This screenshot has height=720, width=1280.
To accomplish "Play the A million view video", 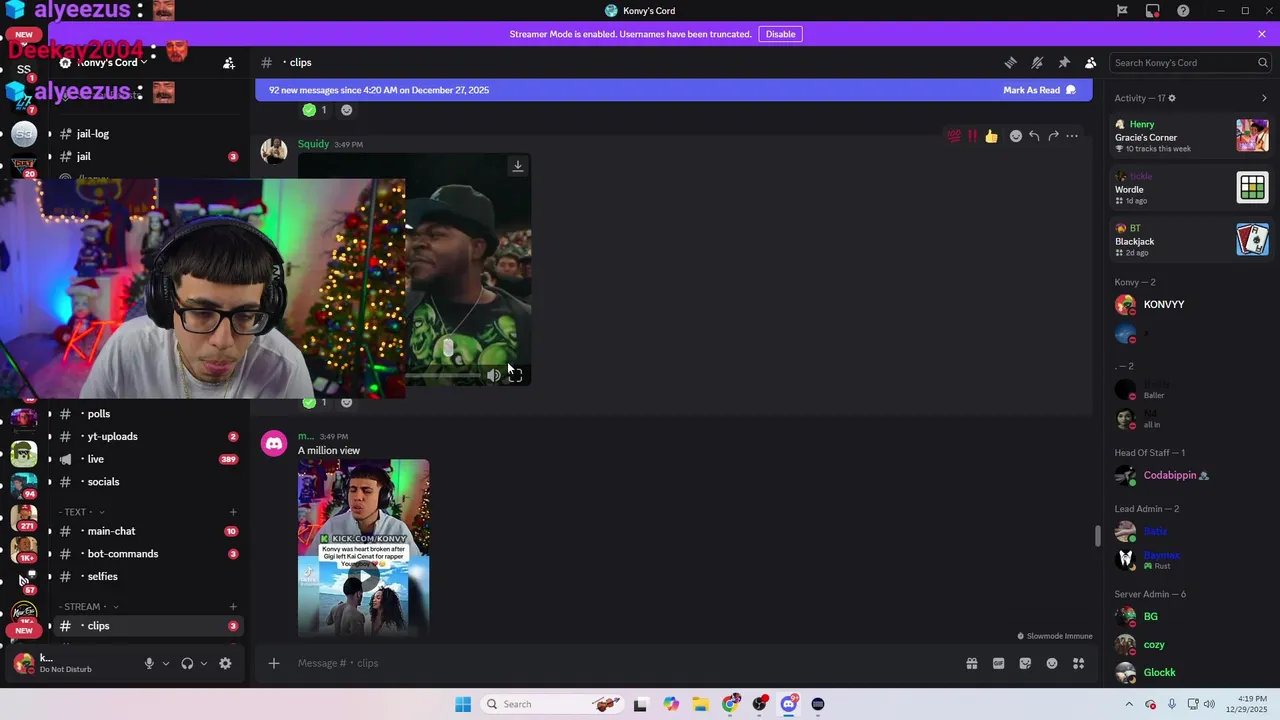I will point(364,577).
